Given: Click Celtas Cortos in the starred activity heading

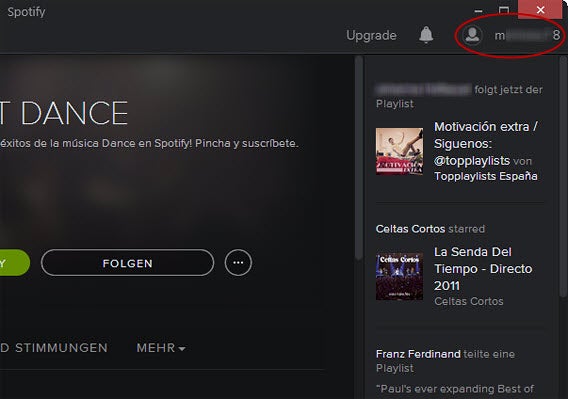Looking at the screenshot, I should tap(410, 229).
